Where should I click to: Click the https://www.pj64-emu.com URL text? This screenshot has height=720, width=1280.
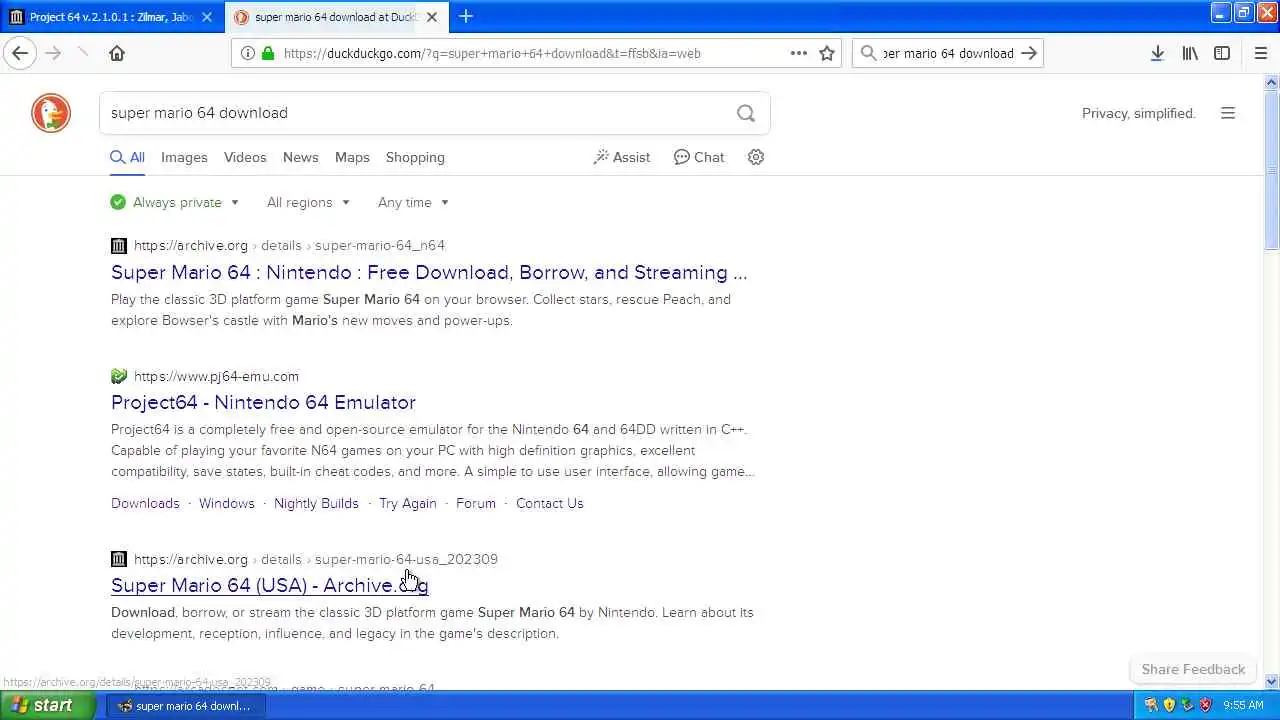point(216,376)
